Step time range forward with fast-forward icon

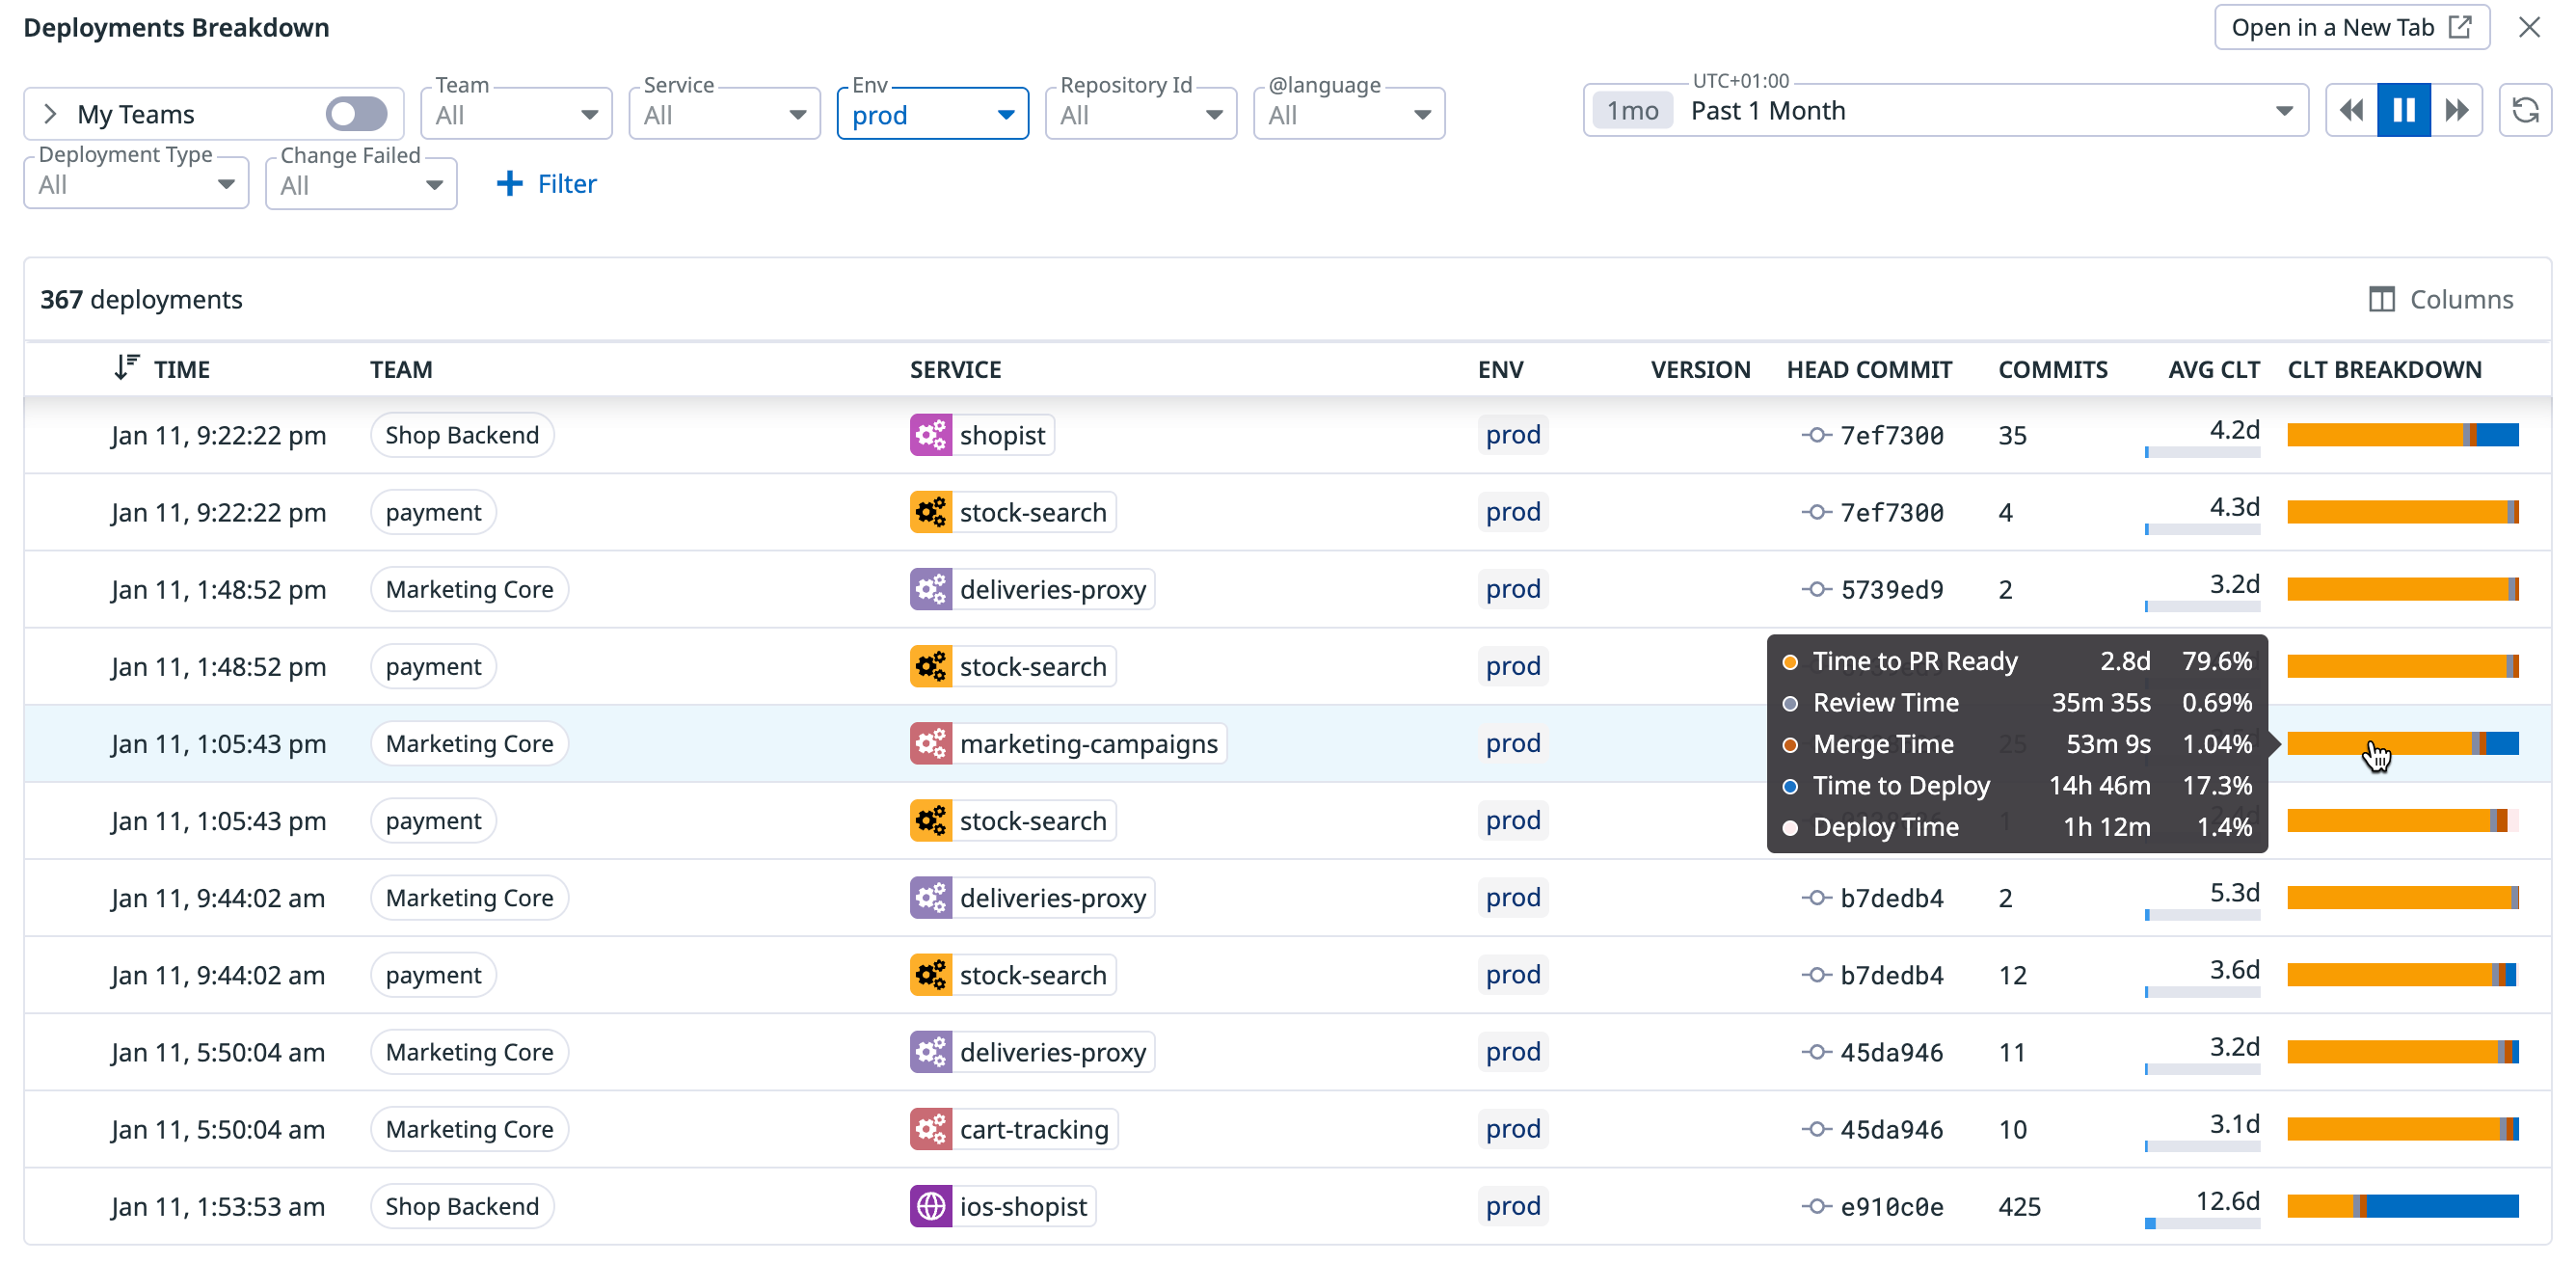pyautogui.click(x=2456, y=110)
